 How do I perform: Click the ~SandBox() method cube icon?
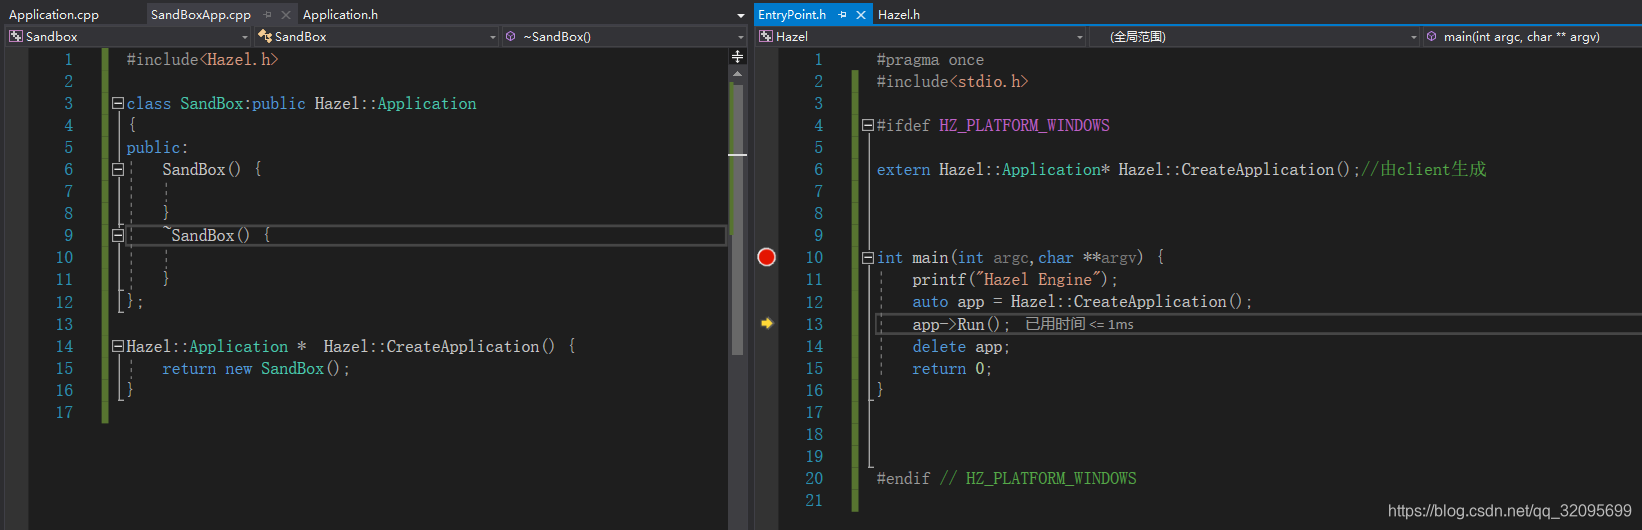click(511, 36)
